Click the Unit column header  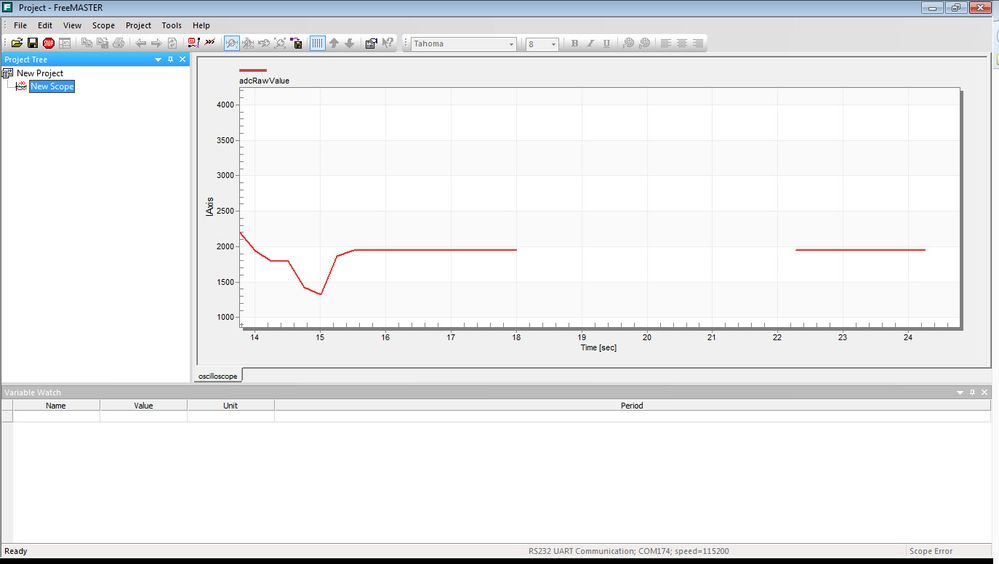231,405
